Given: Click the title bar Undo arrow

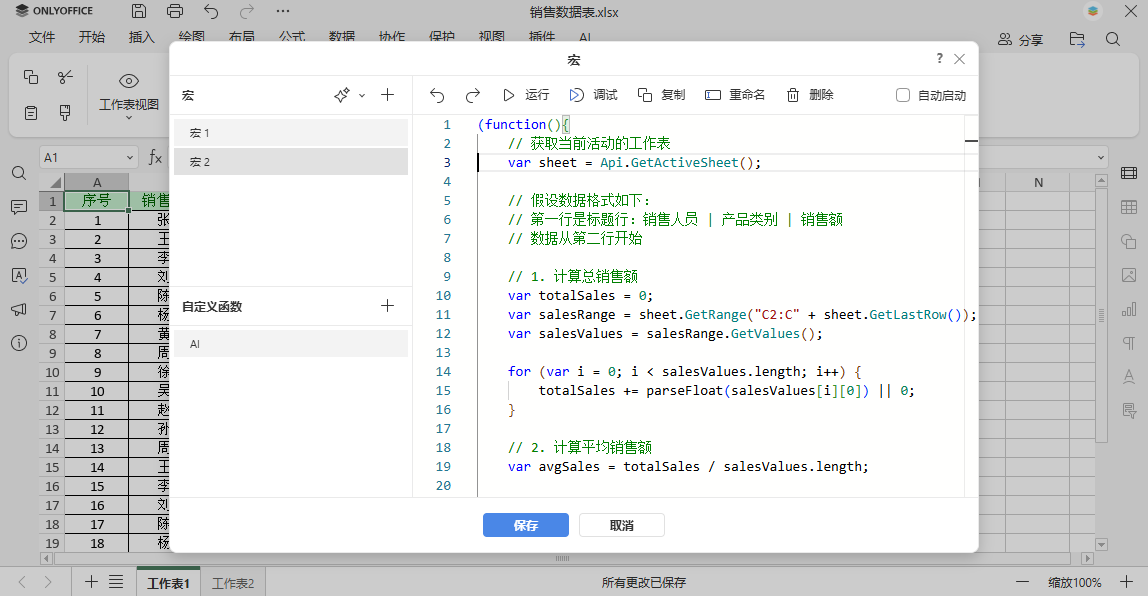Looking at the screenshot, I should pos(211,11).
